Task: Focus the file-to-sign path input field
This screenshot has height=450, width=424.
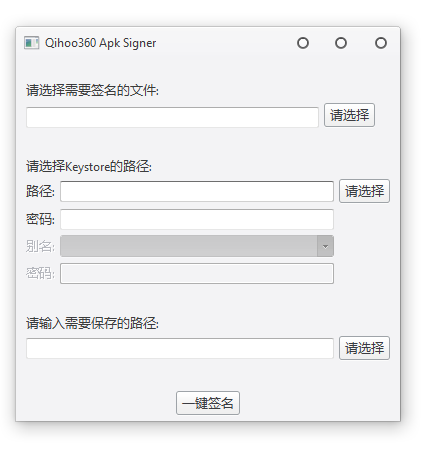Action: pos(172,117)
